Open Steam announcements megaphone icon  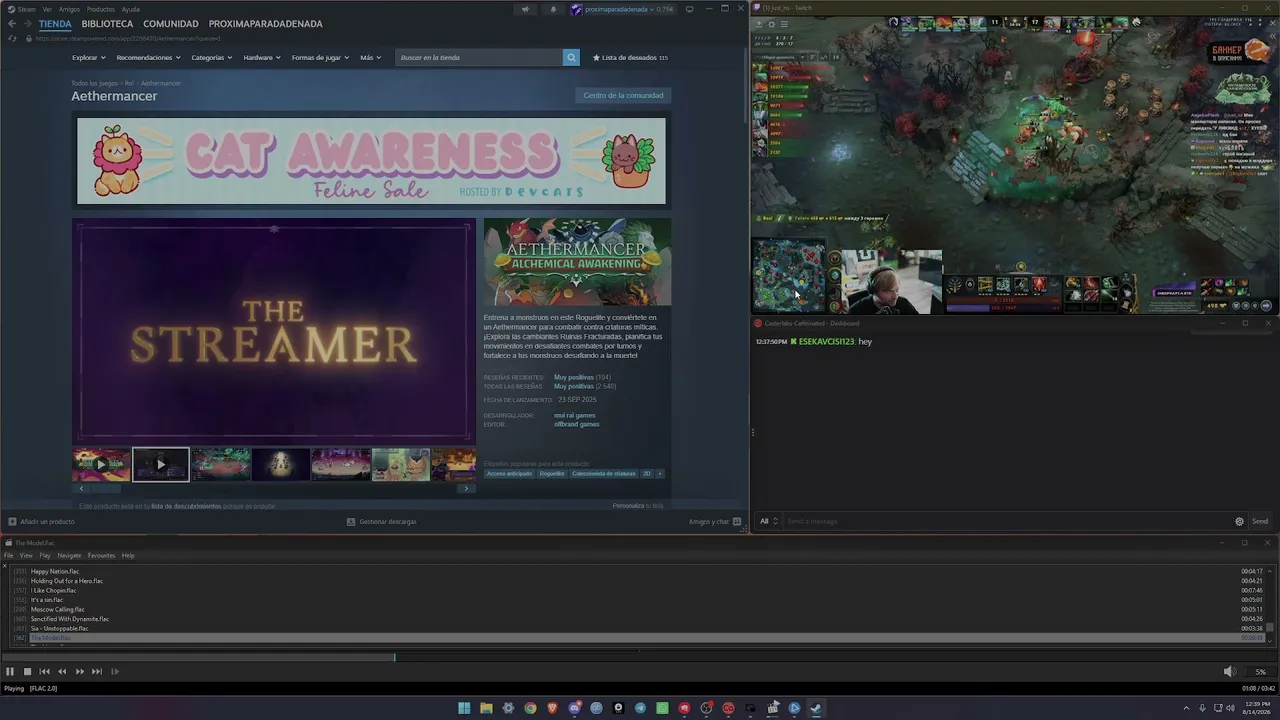tap(525, 9)
